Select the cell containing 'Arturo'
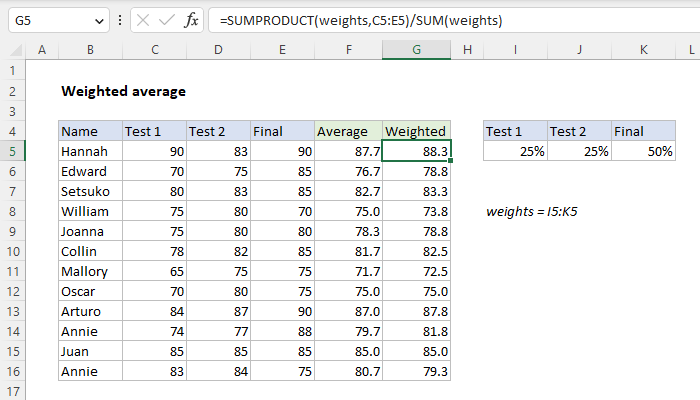This screenshot has height=400, width=700. click(90, 311)
